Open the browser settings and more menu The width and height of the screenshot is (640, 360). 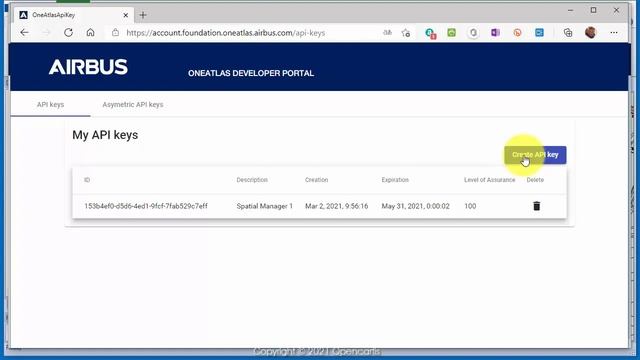(614, 33)
